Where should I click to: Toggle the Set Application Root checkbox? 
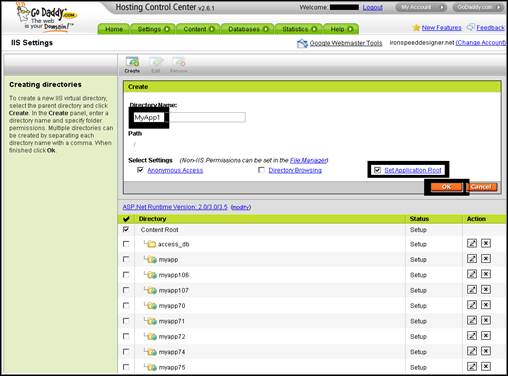377,170
